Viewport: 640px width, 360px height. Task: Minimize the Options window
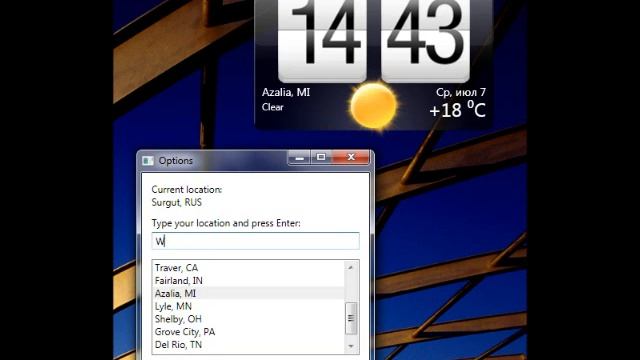[300, 158]
